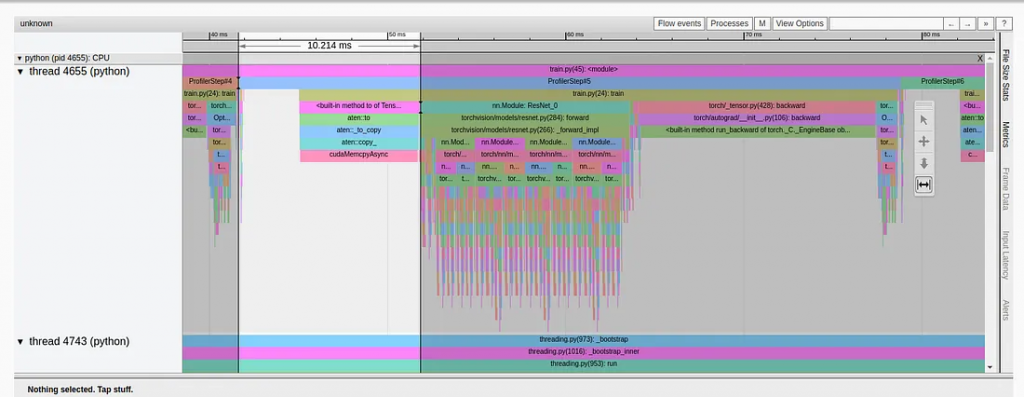Go to next search result arrow
The height and width of the screenshot is (397, 1024).
click(968, 24)
